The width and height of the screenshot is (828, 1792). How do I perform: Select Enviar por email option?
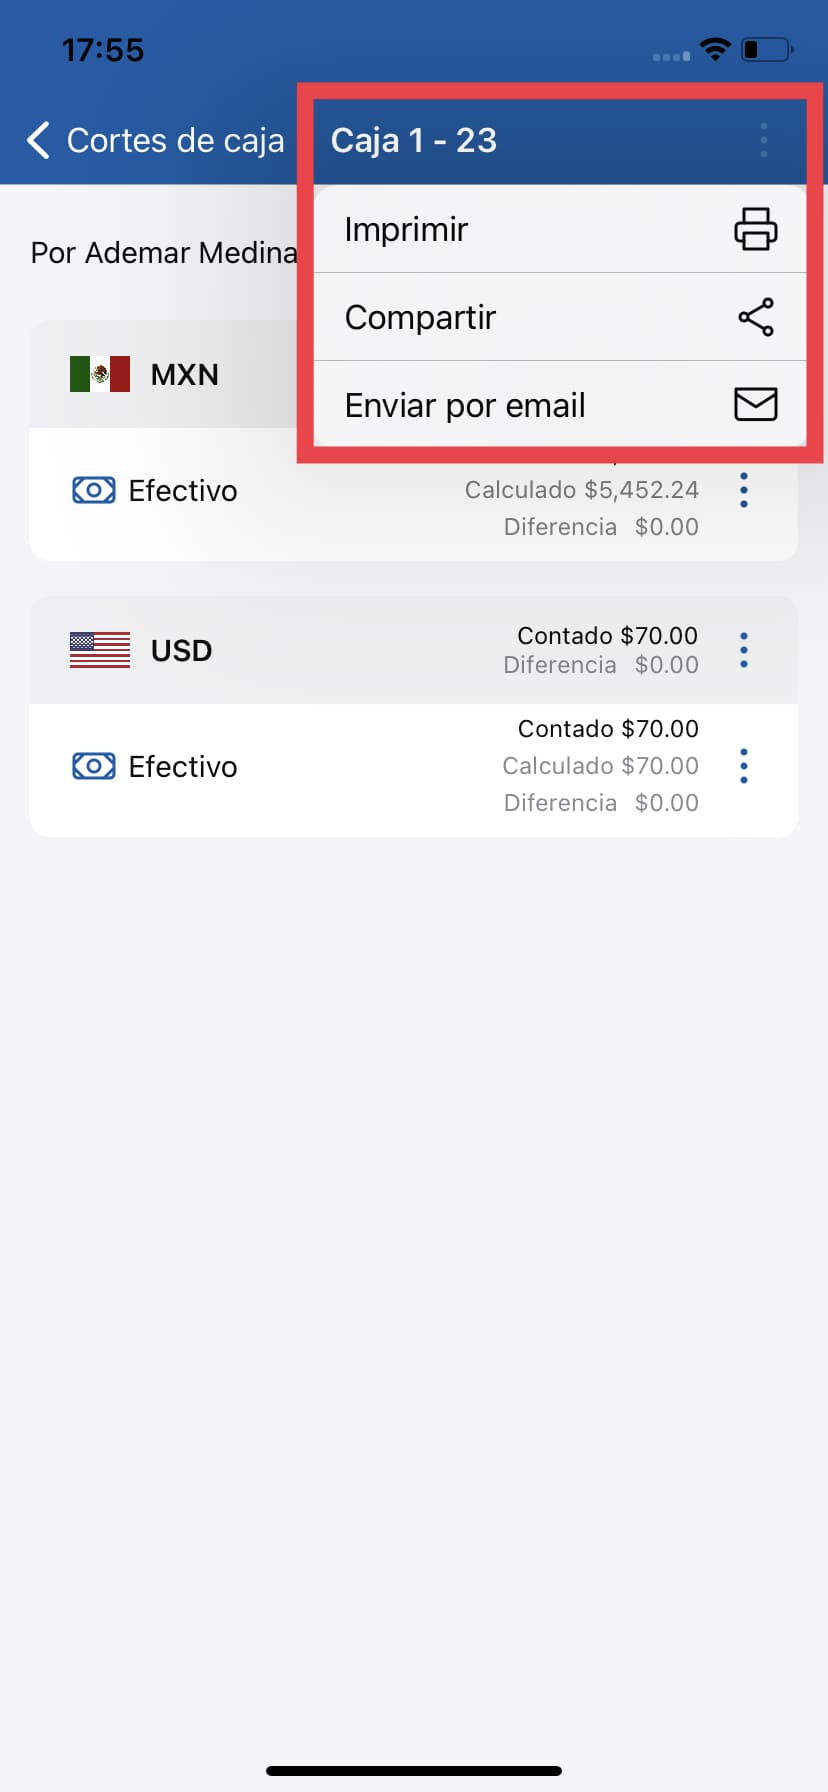pyautogui.click(x=465, y=405)
